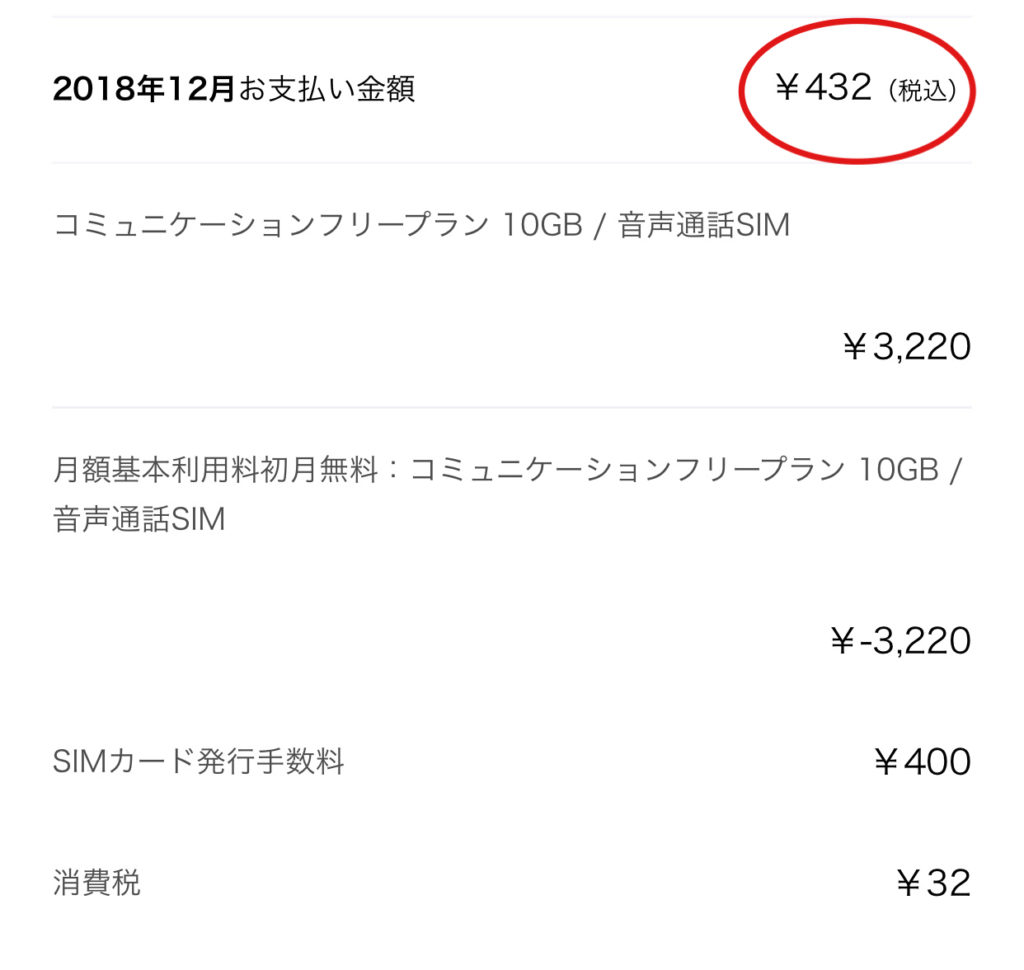This screenshot has width=1024, height=970.
Task: Click the ¥ symbol before 32
Action: point(908,883)
